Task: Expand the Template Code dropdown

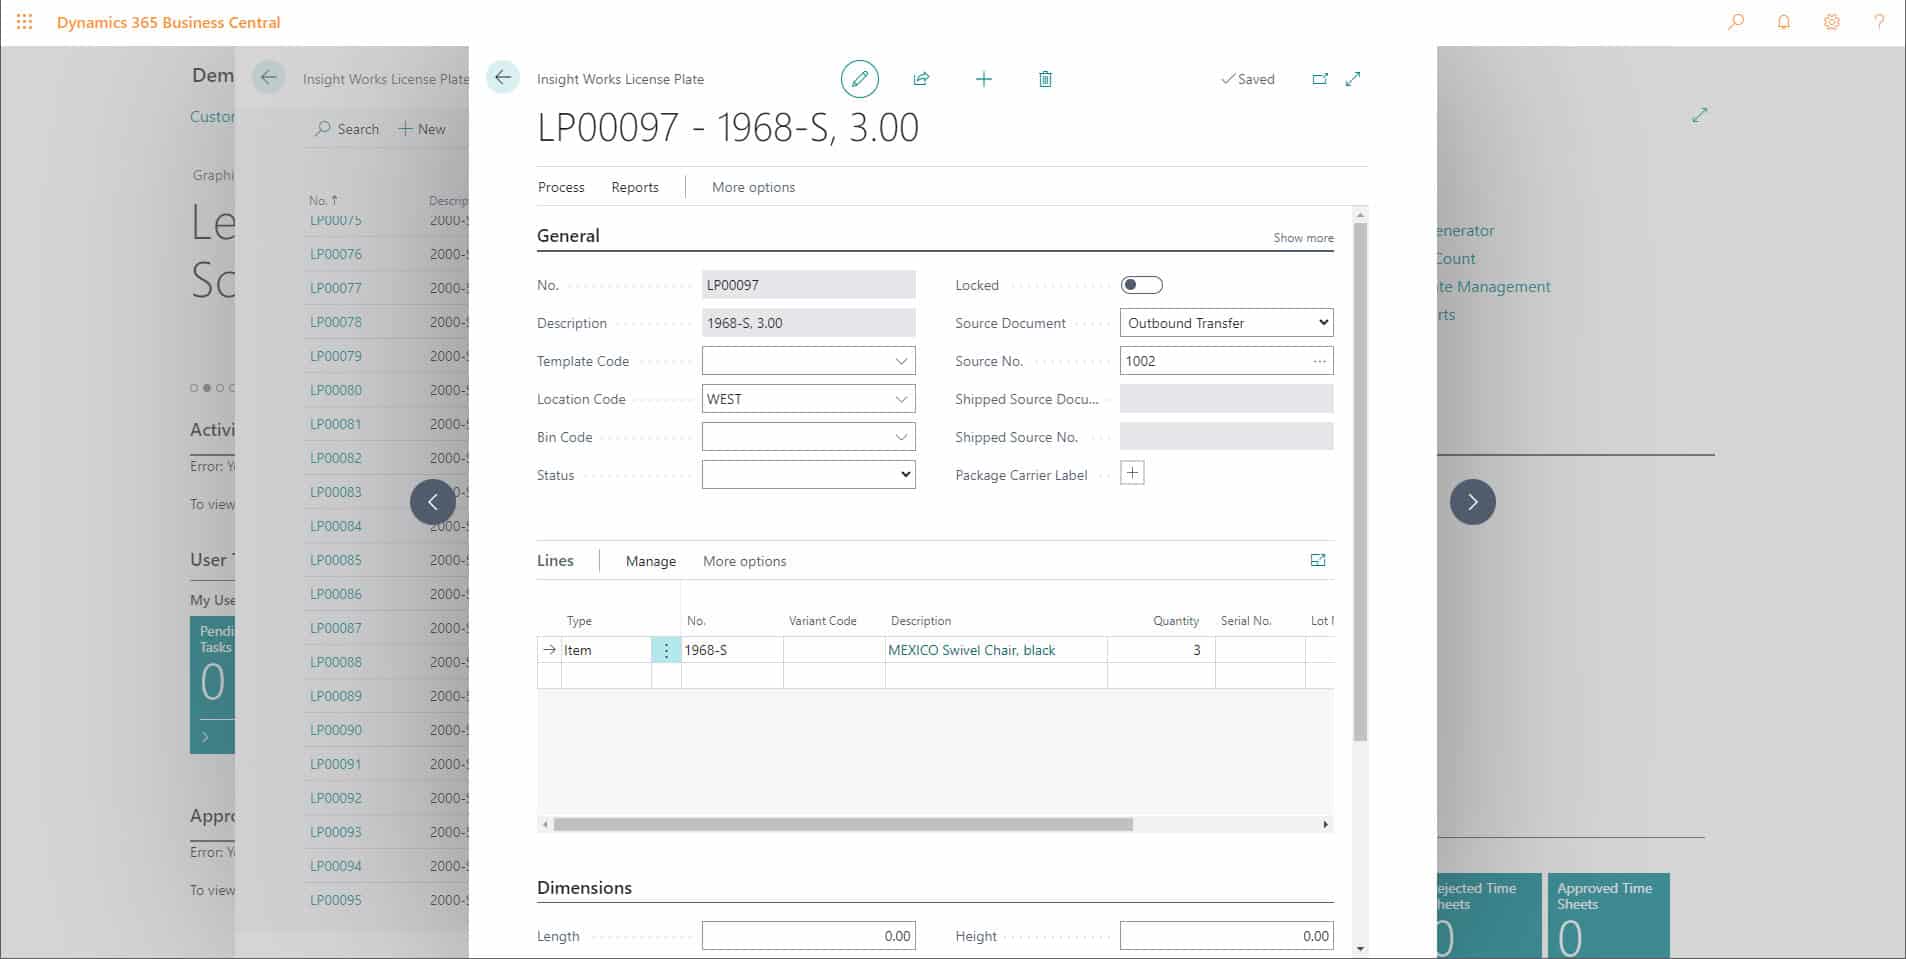Action: [x=900, y=361]
